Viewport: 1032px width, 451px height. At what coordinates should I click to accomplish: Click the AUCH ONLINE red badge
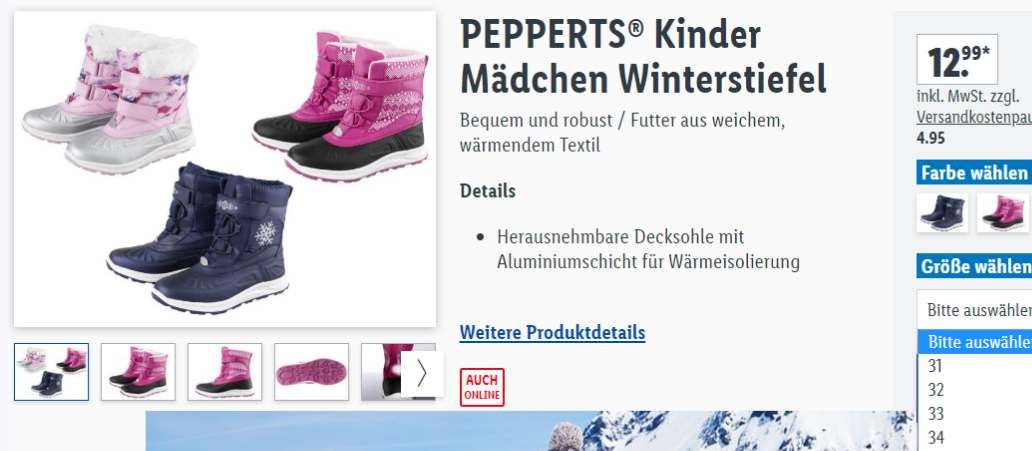coord(482,387)
